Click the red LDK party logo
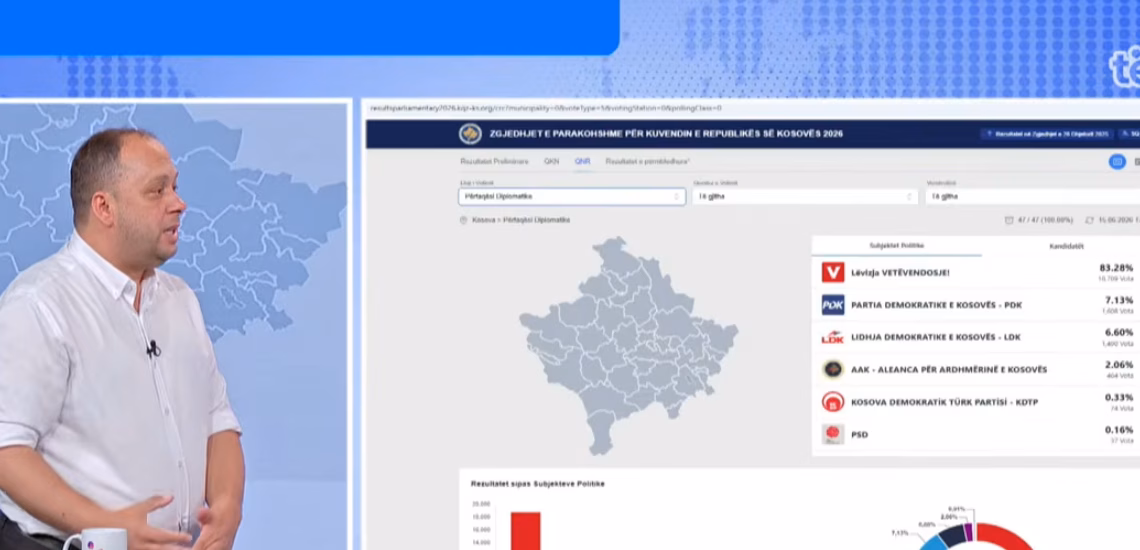The height and width of the screenshot is (550, 1140). (x=832, y=338)
